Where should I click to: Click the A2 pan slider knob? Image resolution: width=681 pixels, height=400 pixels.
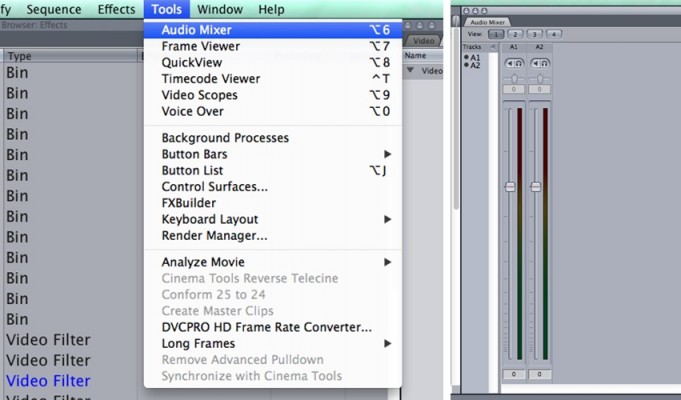pyautogui.click(x=540, y=79)
